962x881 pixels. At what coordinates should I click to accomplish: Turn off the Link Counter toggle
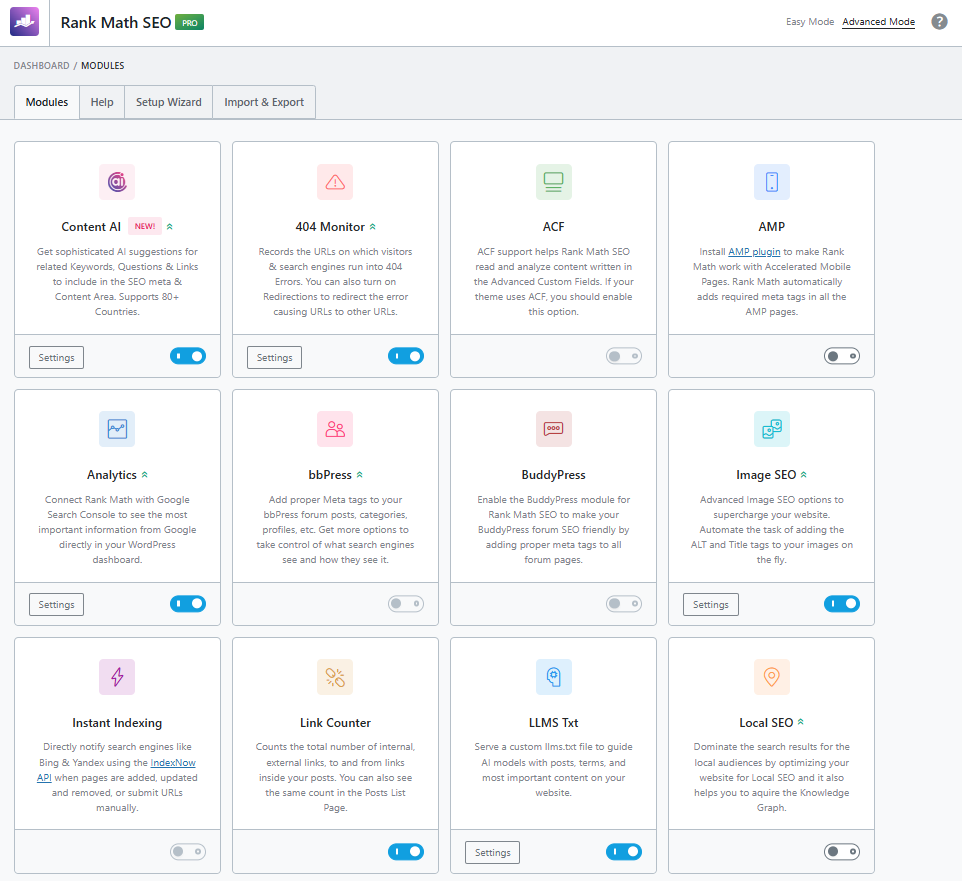point(406,852)
